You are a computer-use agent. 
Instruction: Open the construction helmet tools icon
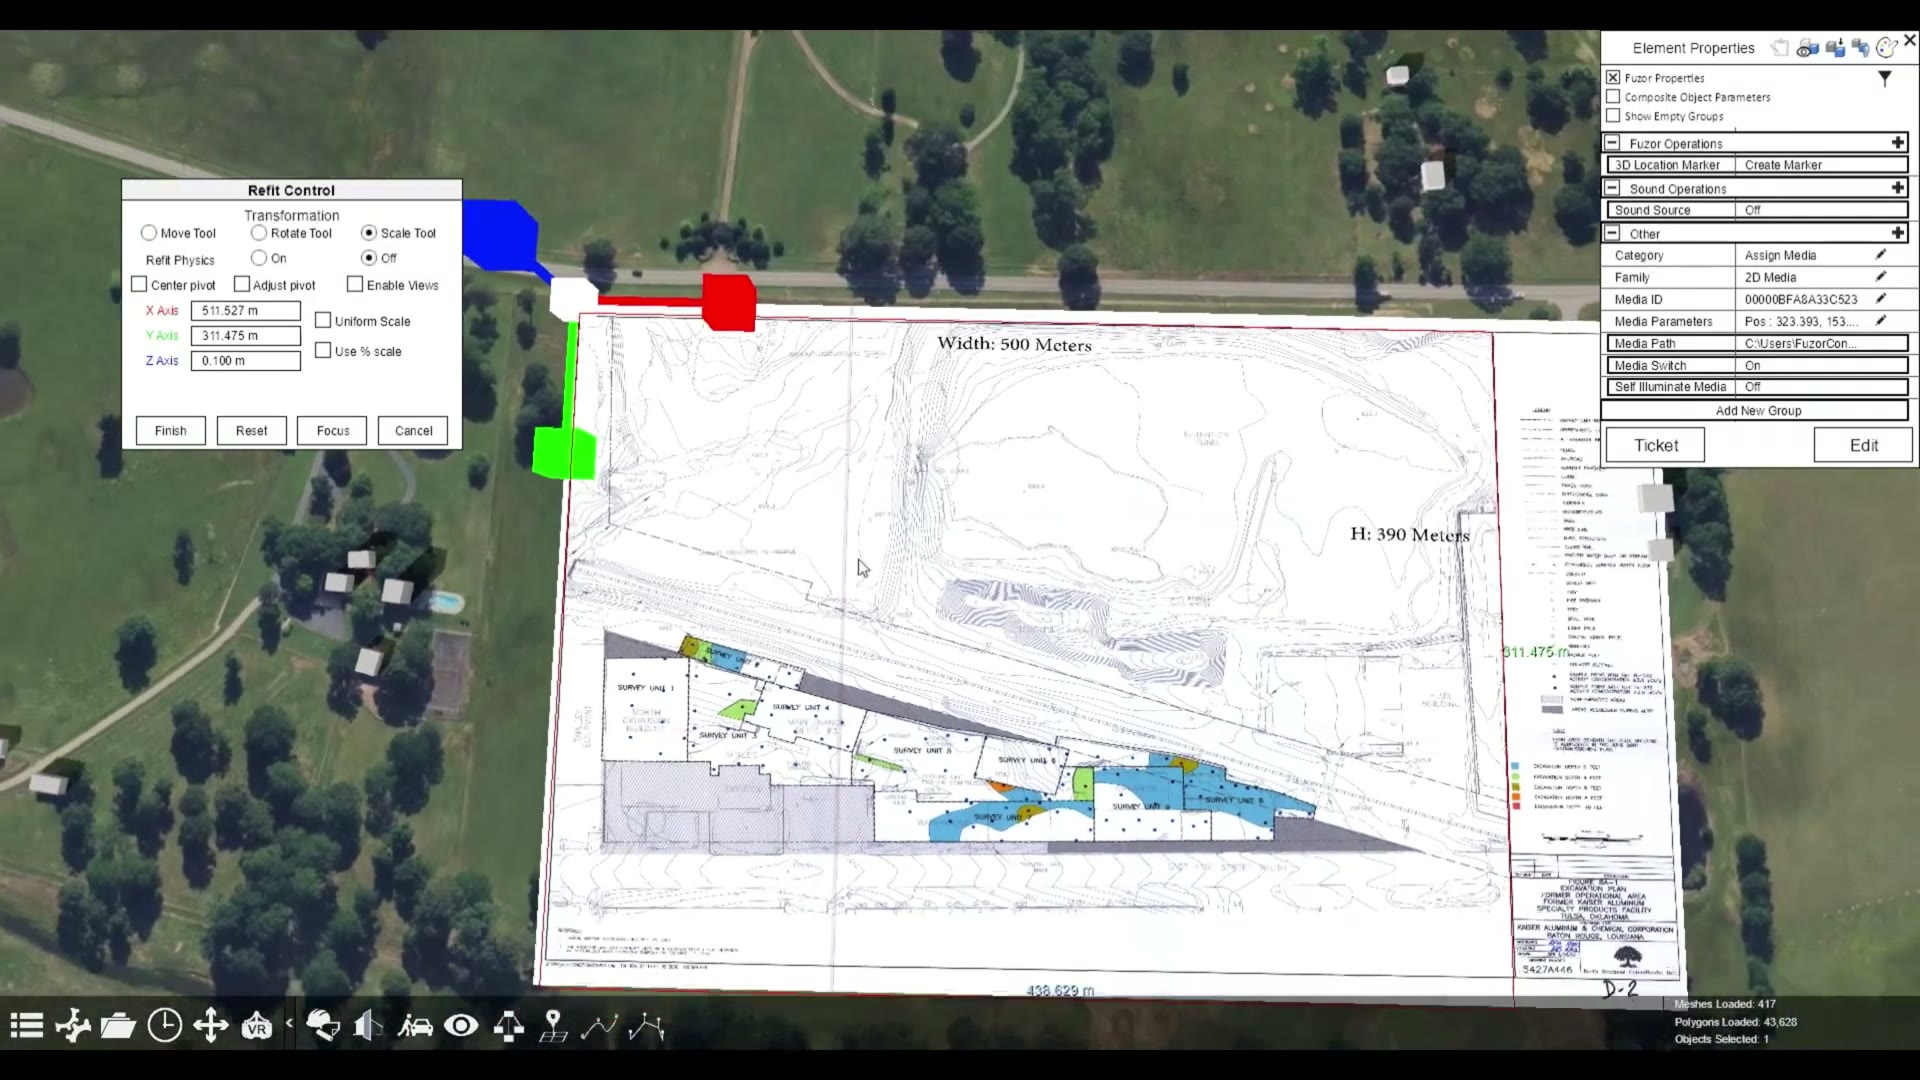click(323, 1026)
